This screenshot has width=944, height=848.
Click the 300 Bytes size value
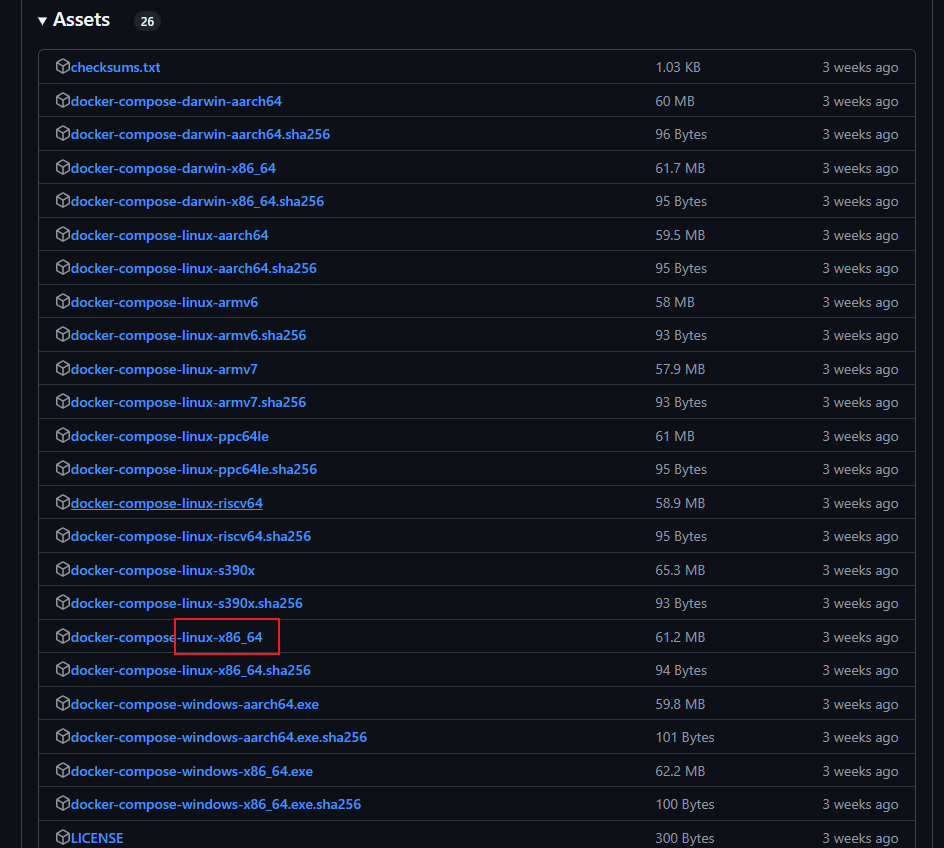(685, 838)
